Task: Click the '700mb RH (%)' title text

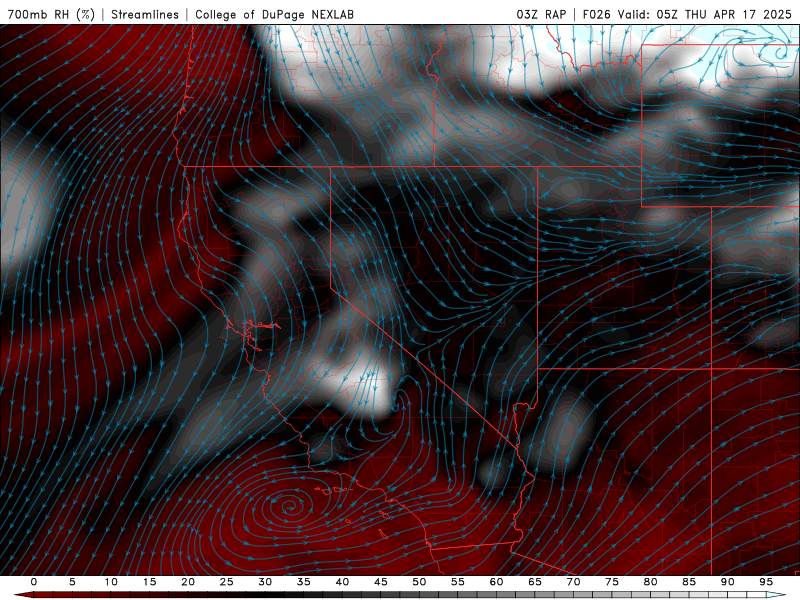Action: click(x=51, y=14)
